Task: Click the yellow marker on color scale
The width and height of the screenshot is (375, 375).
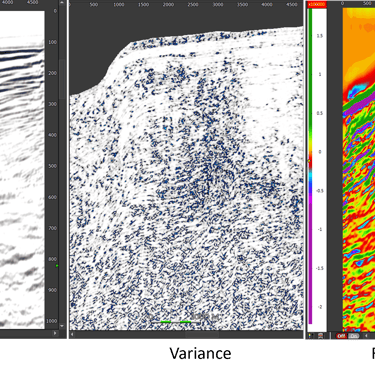Action: pos(309,161)
